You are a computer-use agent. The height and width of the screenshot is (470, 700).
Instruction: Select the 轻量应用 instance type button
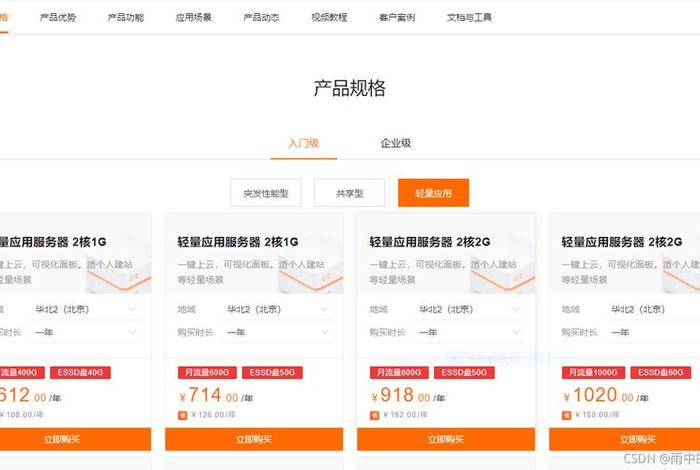tap(433, 193)
